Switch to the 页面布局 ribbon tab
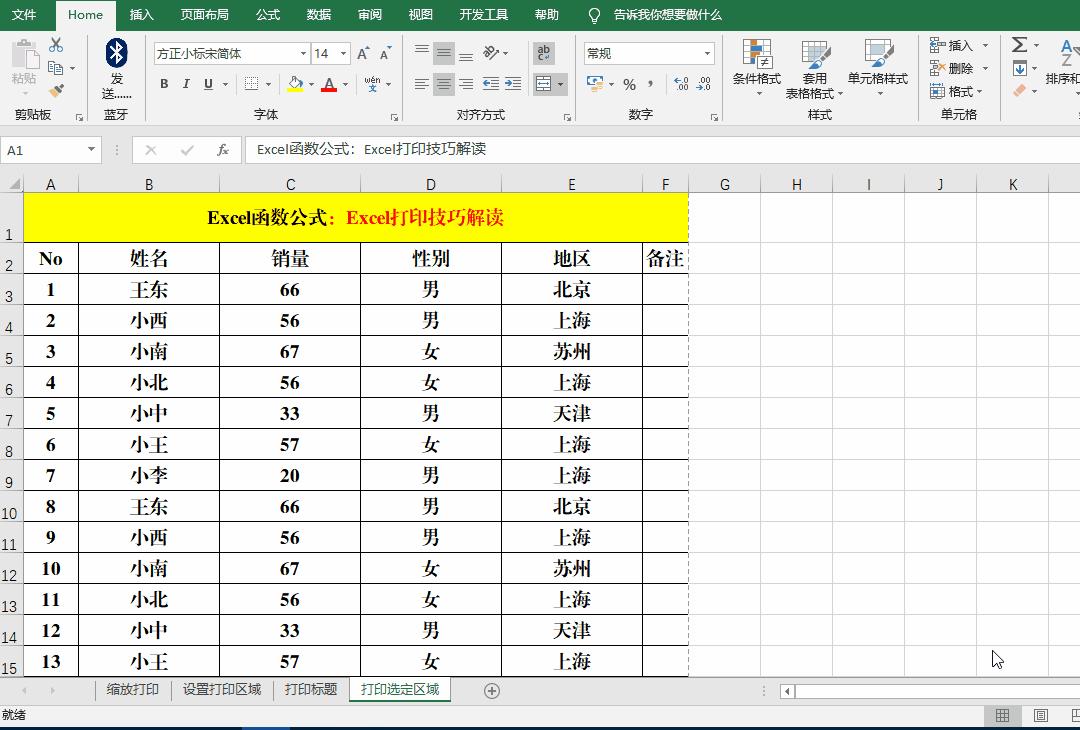Image resolution: width=1080 pixels, height=730 pixels. [x=204, y=15]
